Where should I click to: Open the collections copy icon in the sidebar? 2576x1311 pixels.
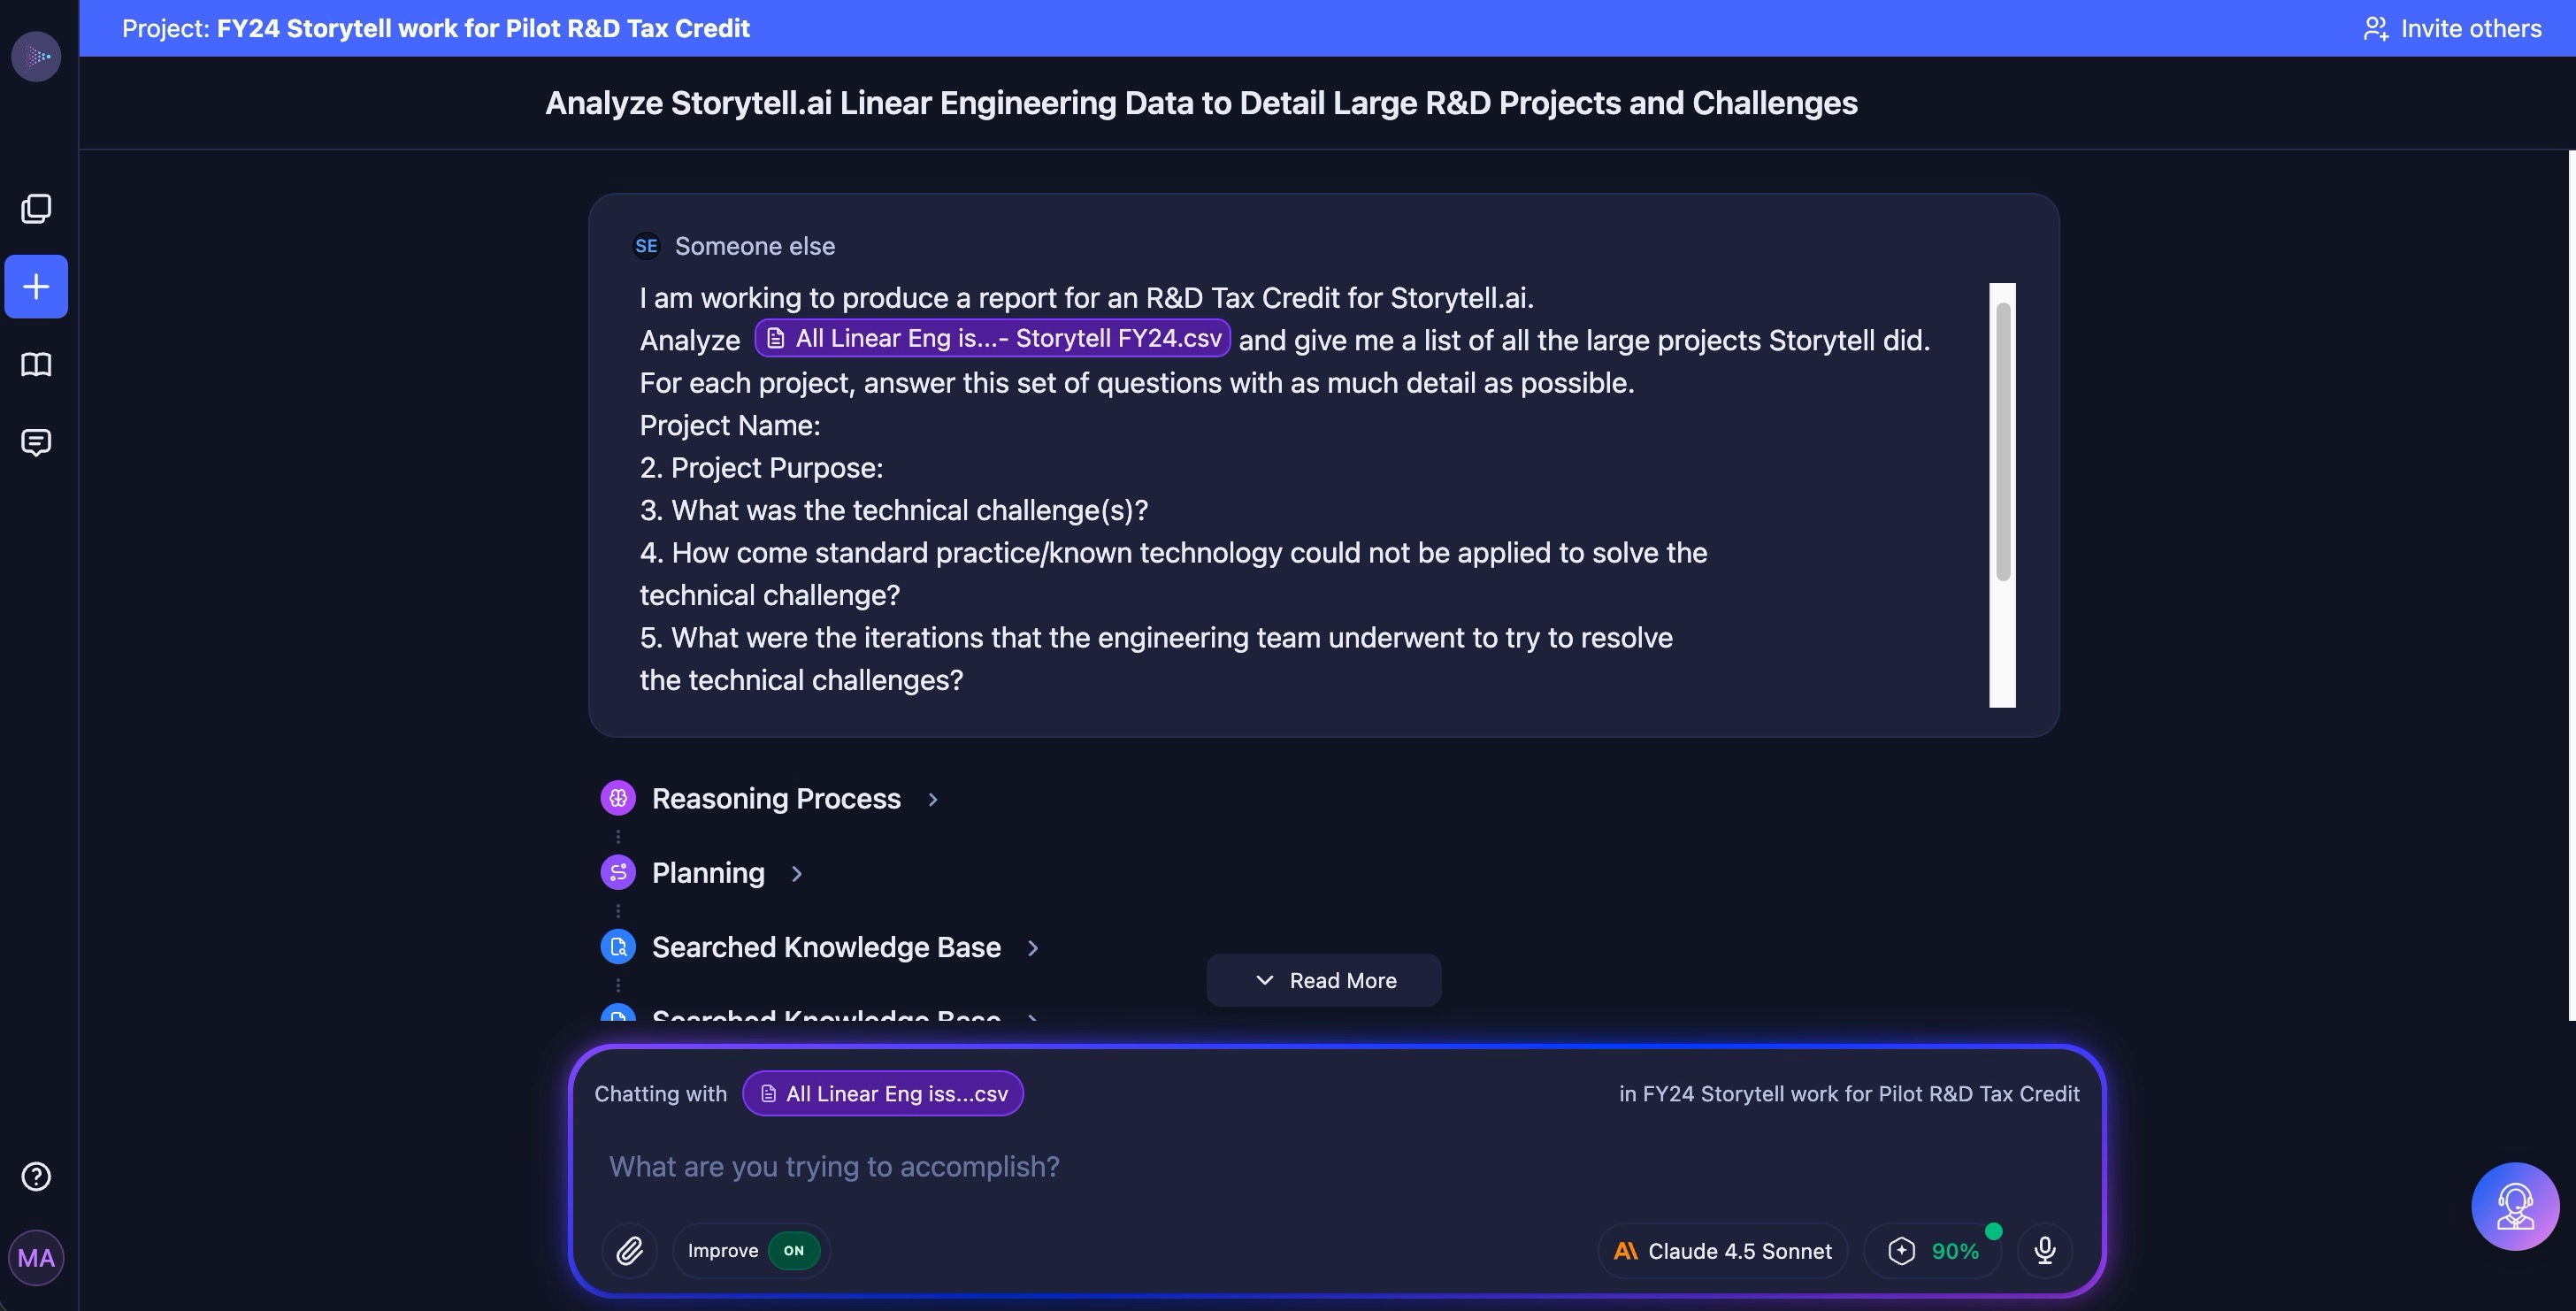click(x=36, y=208)
